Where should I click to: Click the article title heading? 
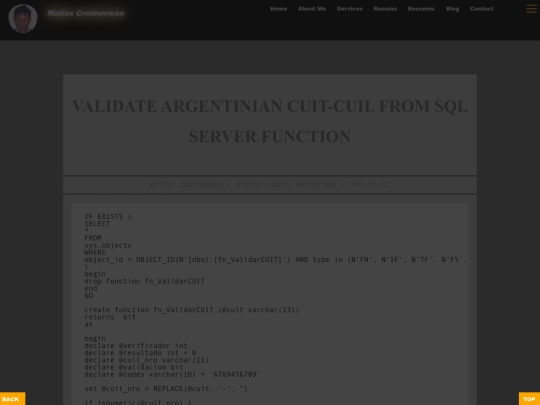coord(270,121)
